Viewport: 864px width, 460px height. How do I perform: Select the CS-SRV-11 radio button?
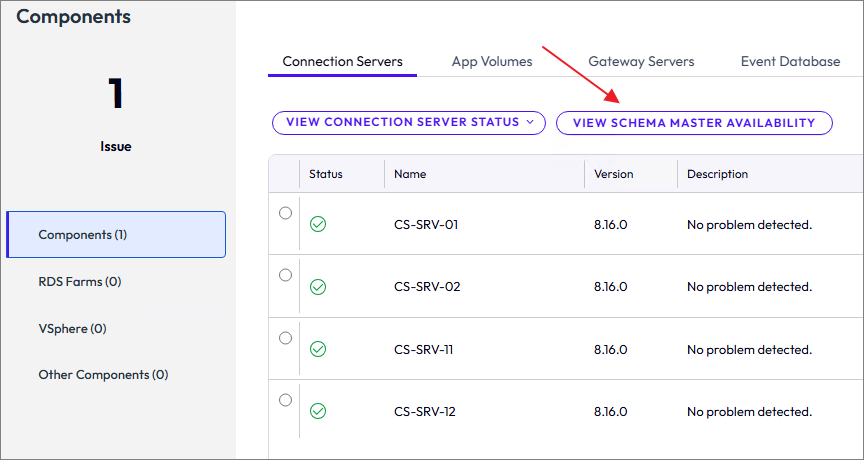point(286,338)
